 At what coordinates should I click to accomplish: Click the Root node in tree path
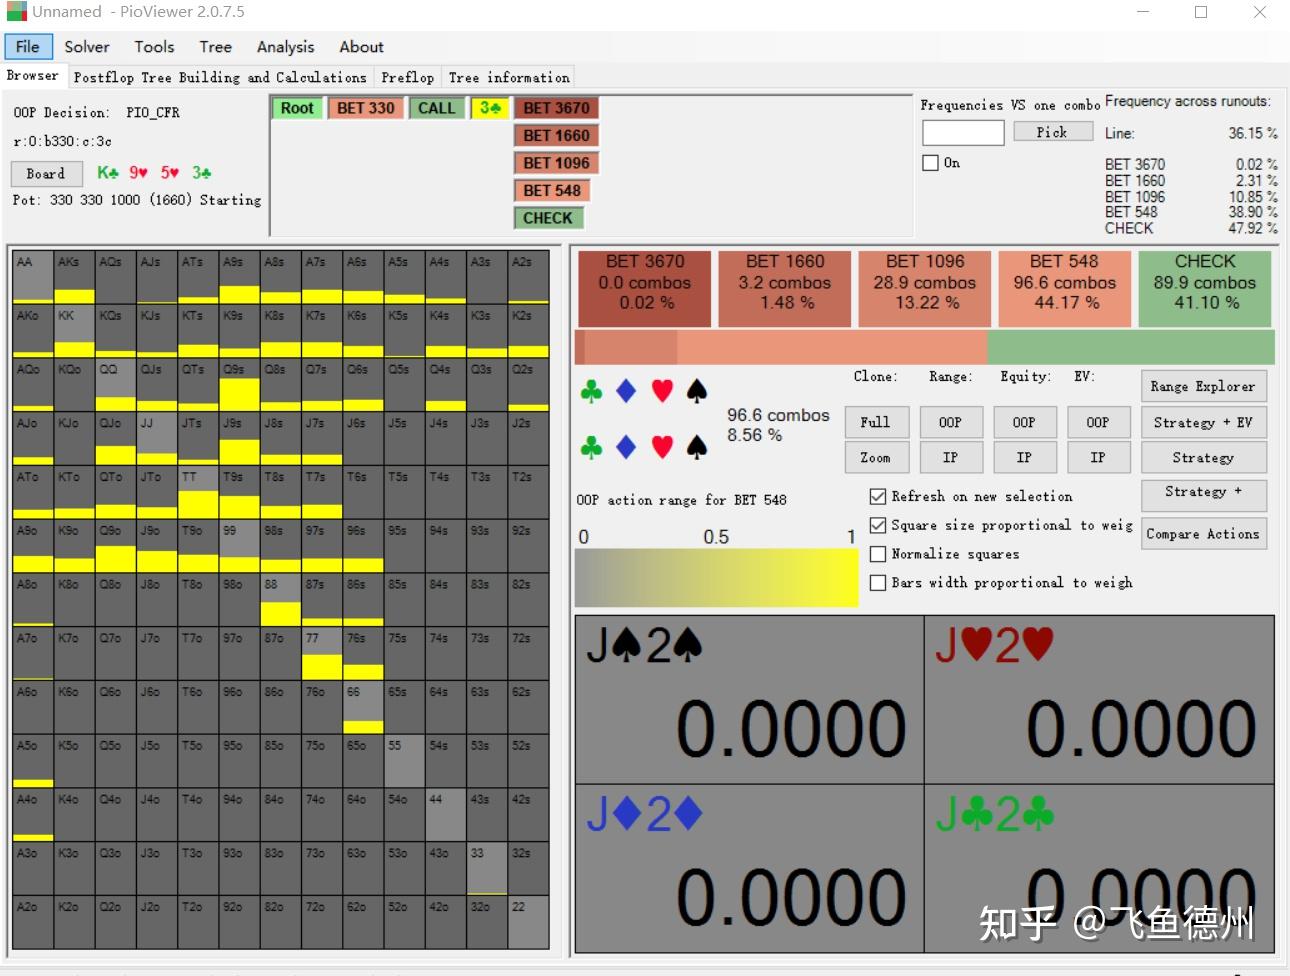coord(297,108)
